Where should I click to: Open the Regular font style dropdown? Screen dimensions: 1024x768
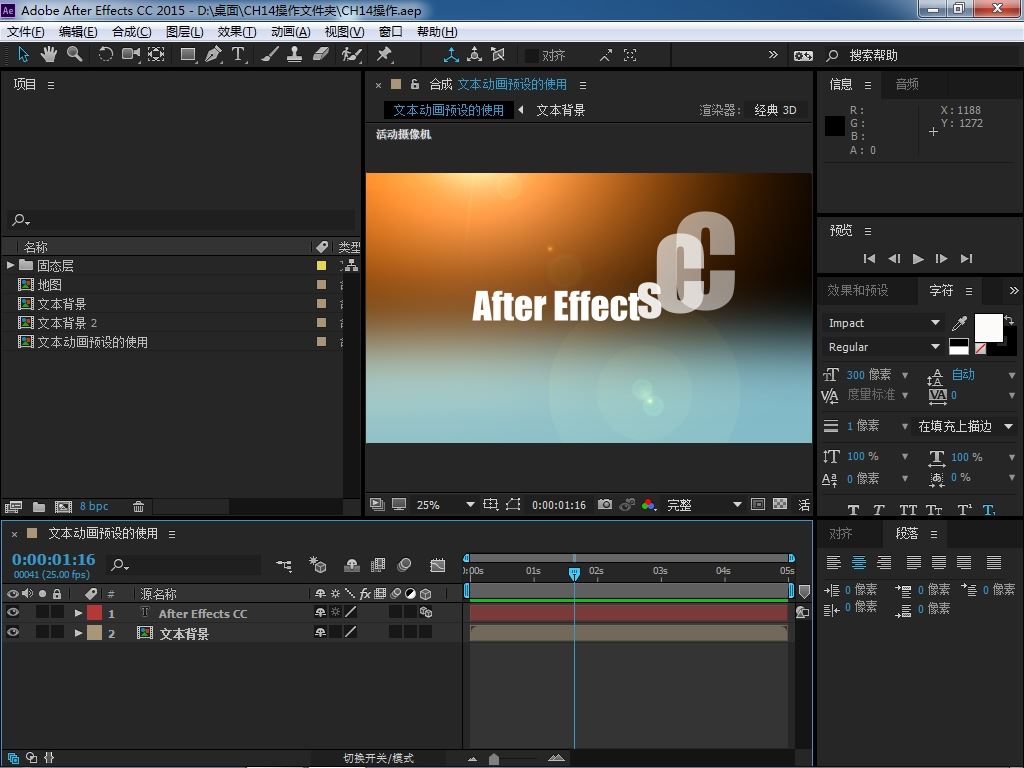(x=883, y=347)
